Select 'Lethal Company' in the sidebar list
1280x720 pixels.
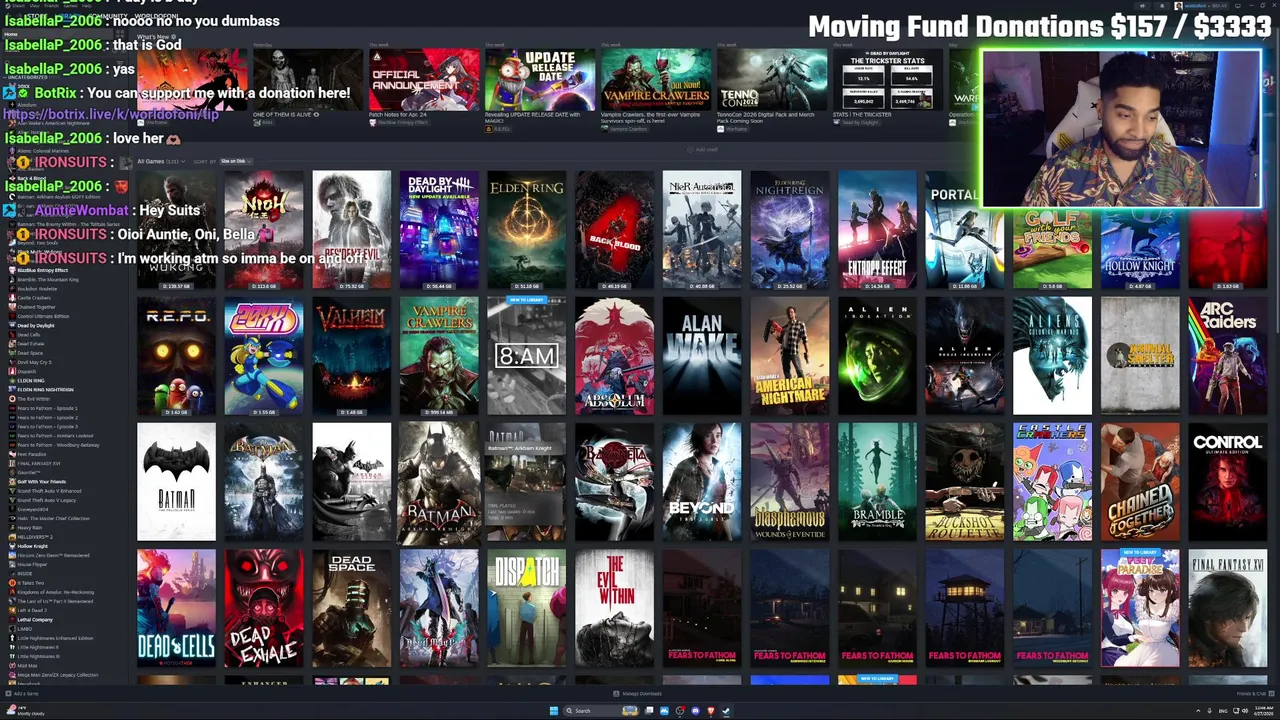point(35,620)
